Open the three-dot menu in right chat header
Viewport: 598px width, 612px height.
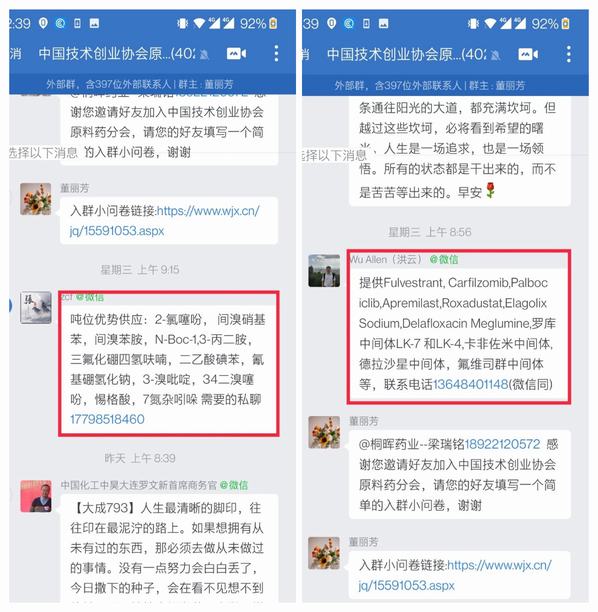click(x=569, y=54)
